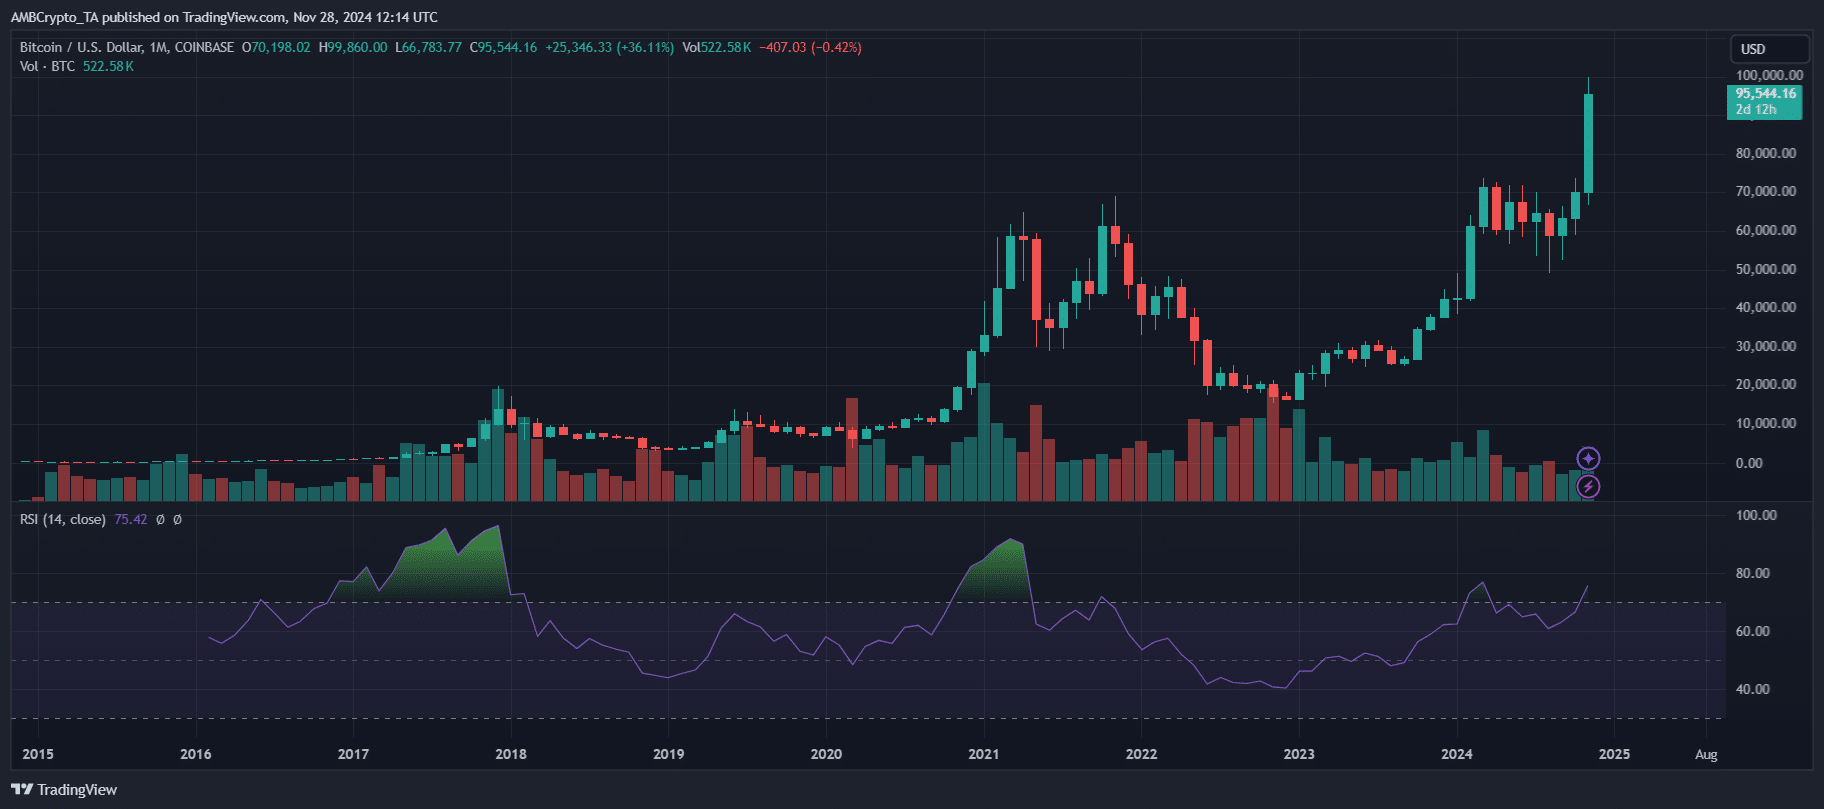Click the 2024 label on time axis
This screenshot has width=1824, height=809.
point(1456,754)
